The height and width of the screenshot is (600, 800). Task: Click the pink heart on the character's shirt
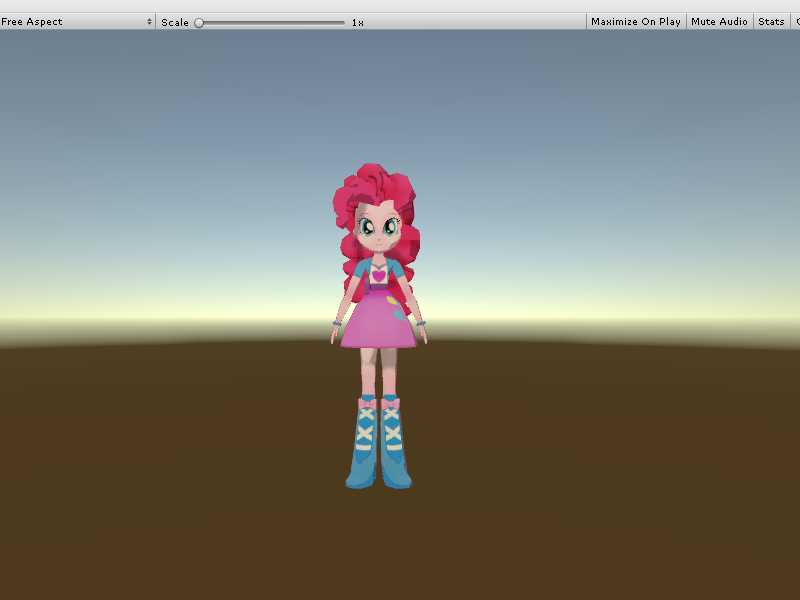379,272
